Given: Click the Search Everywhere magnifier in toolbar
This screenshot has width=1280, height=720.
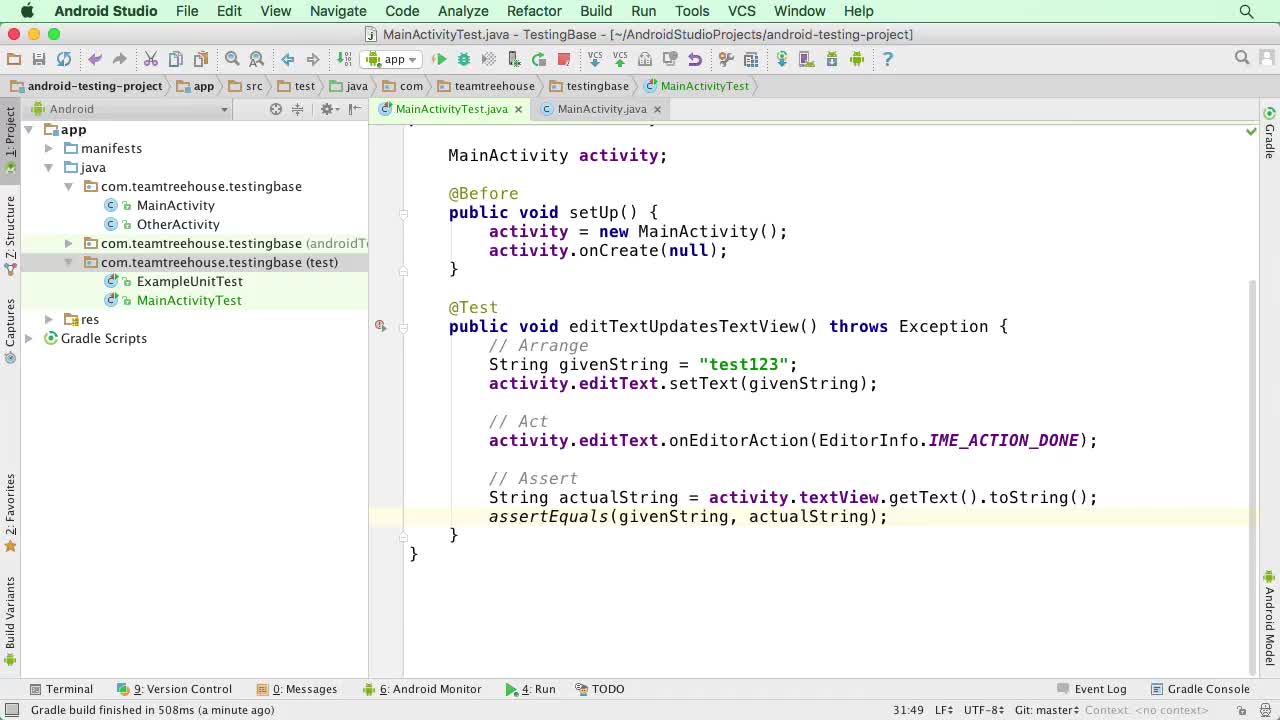Looking at the screenshot, I should pyautogui.click(x=1242, y=58).
